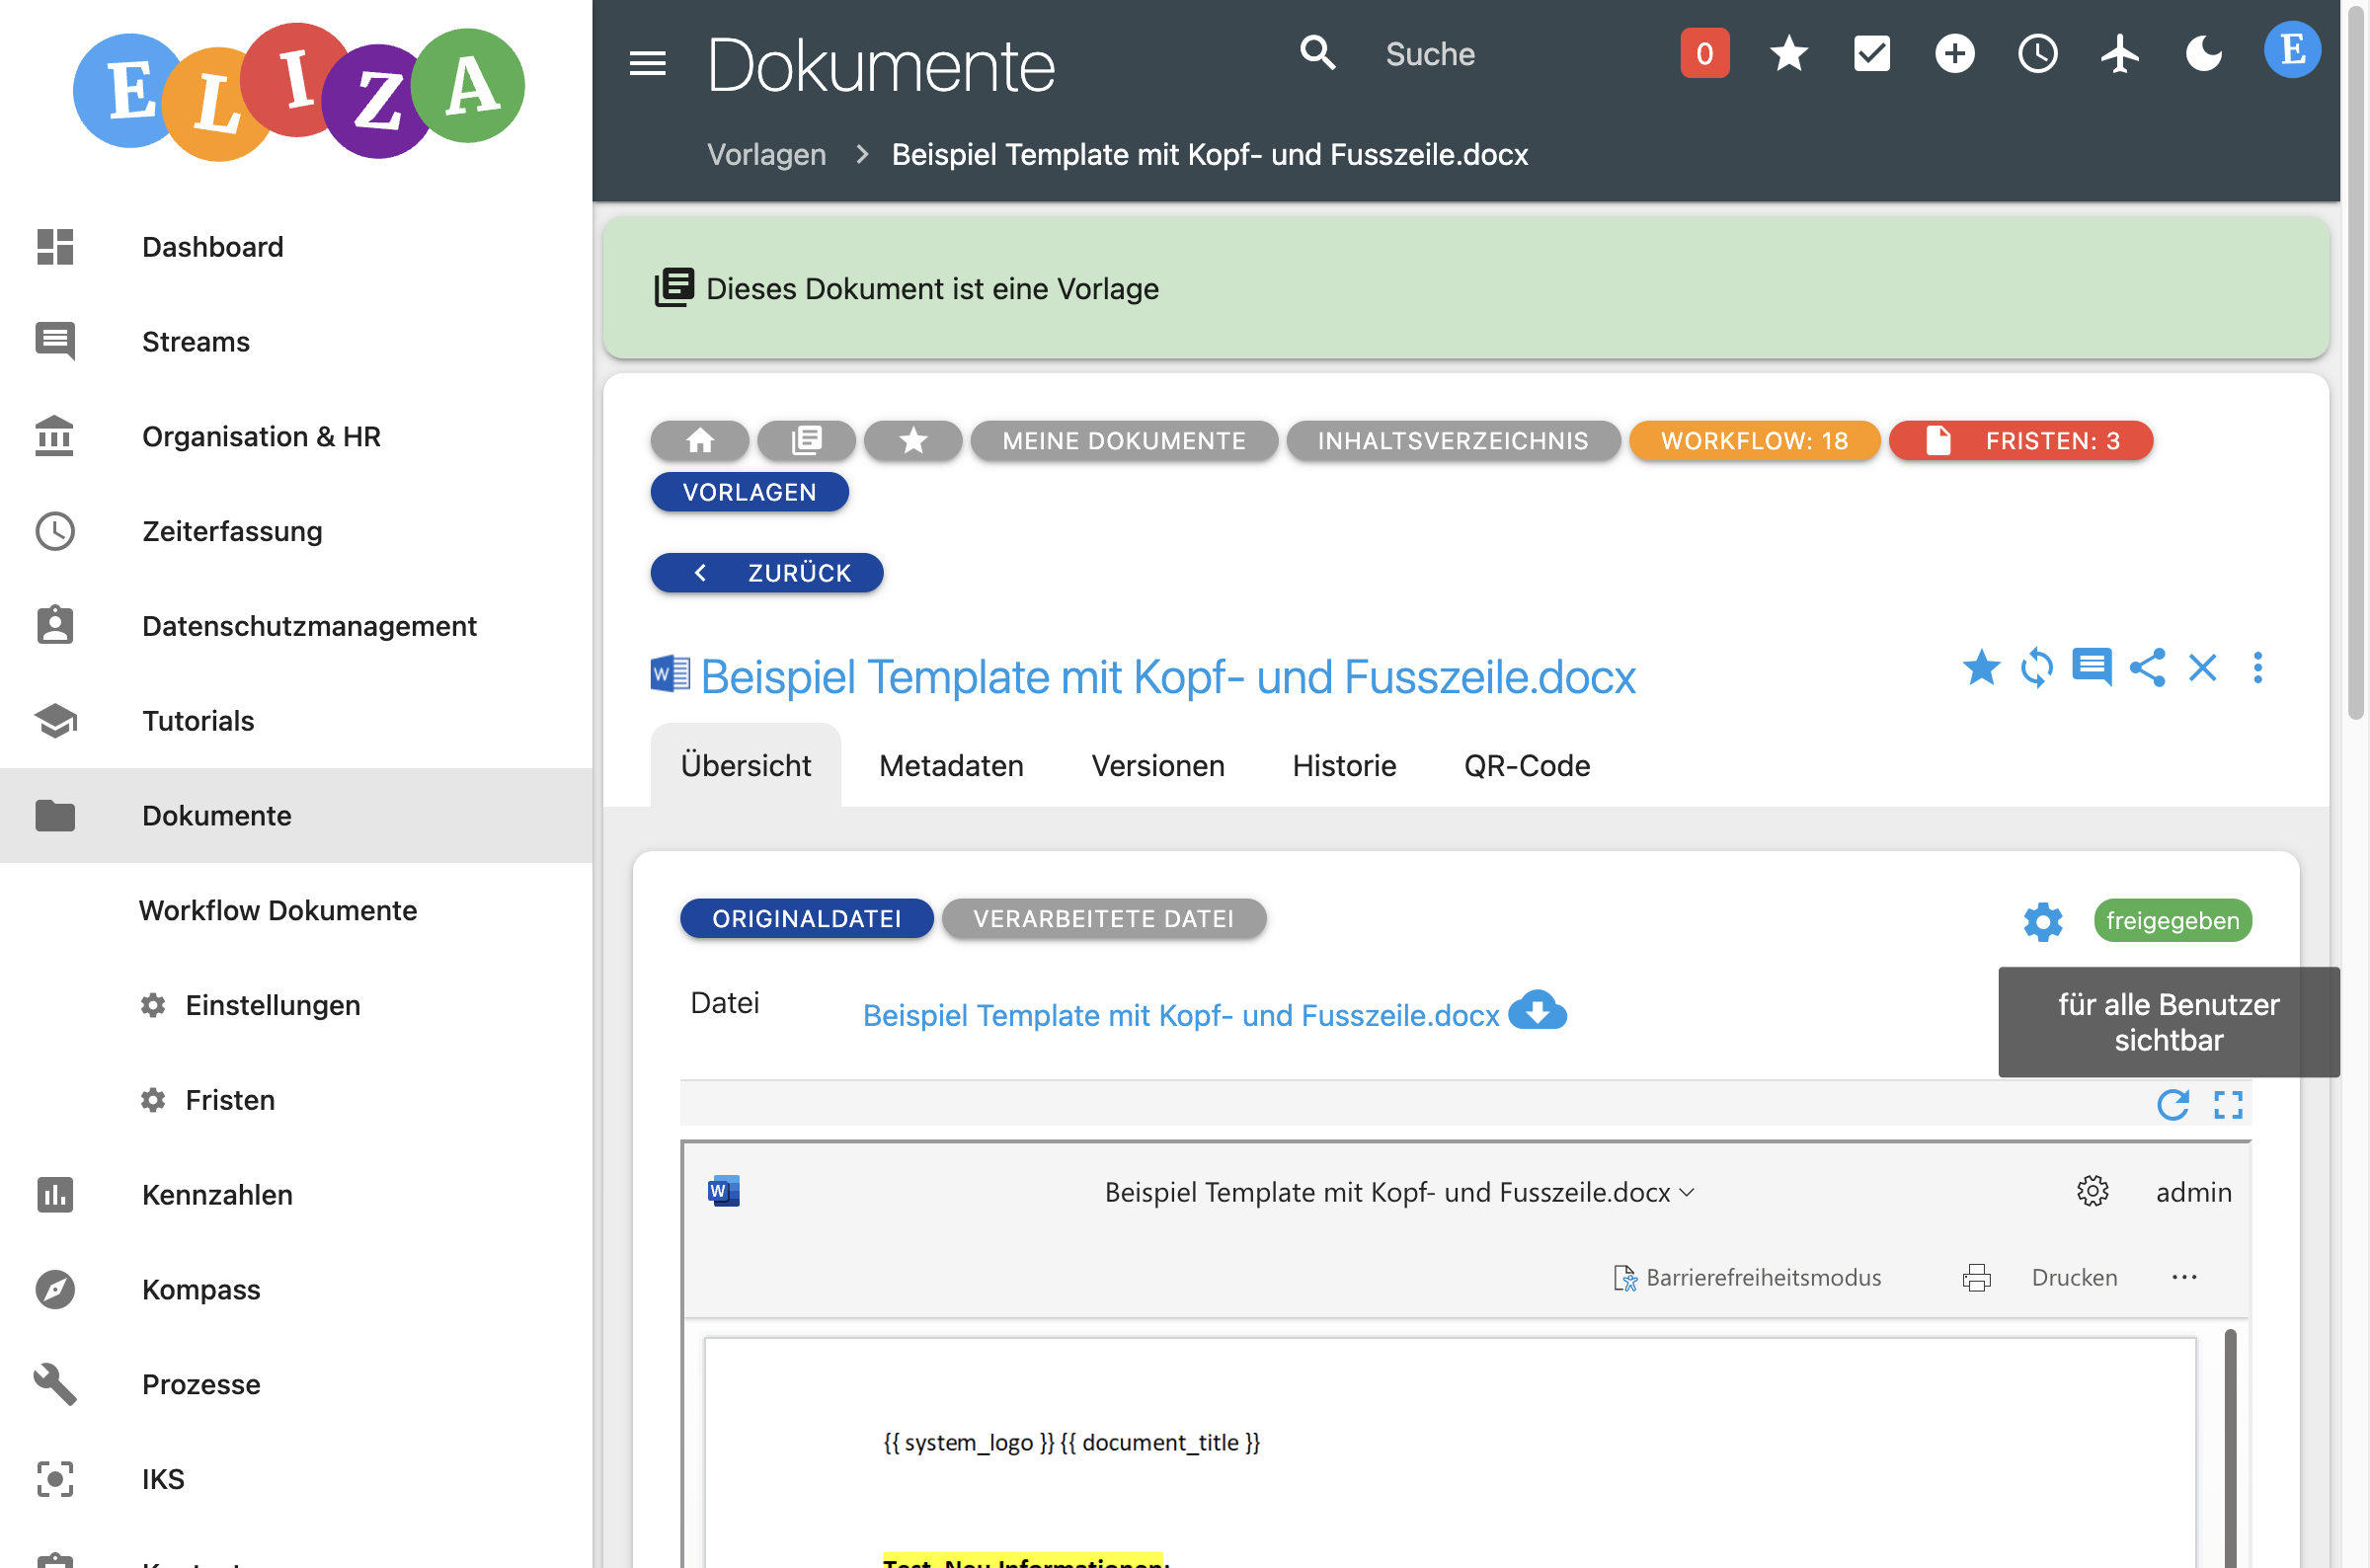This screenshot has height=1568, width=2370.
Task: Open blue gear file settings icon
Action: 2043,921
